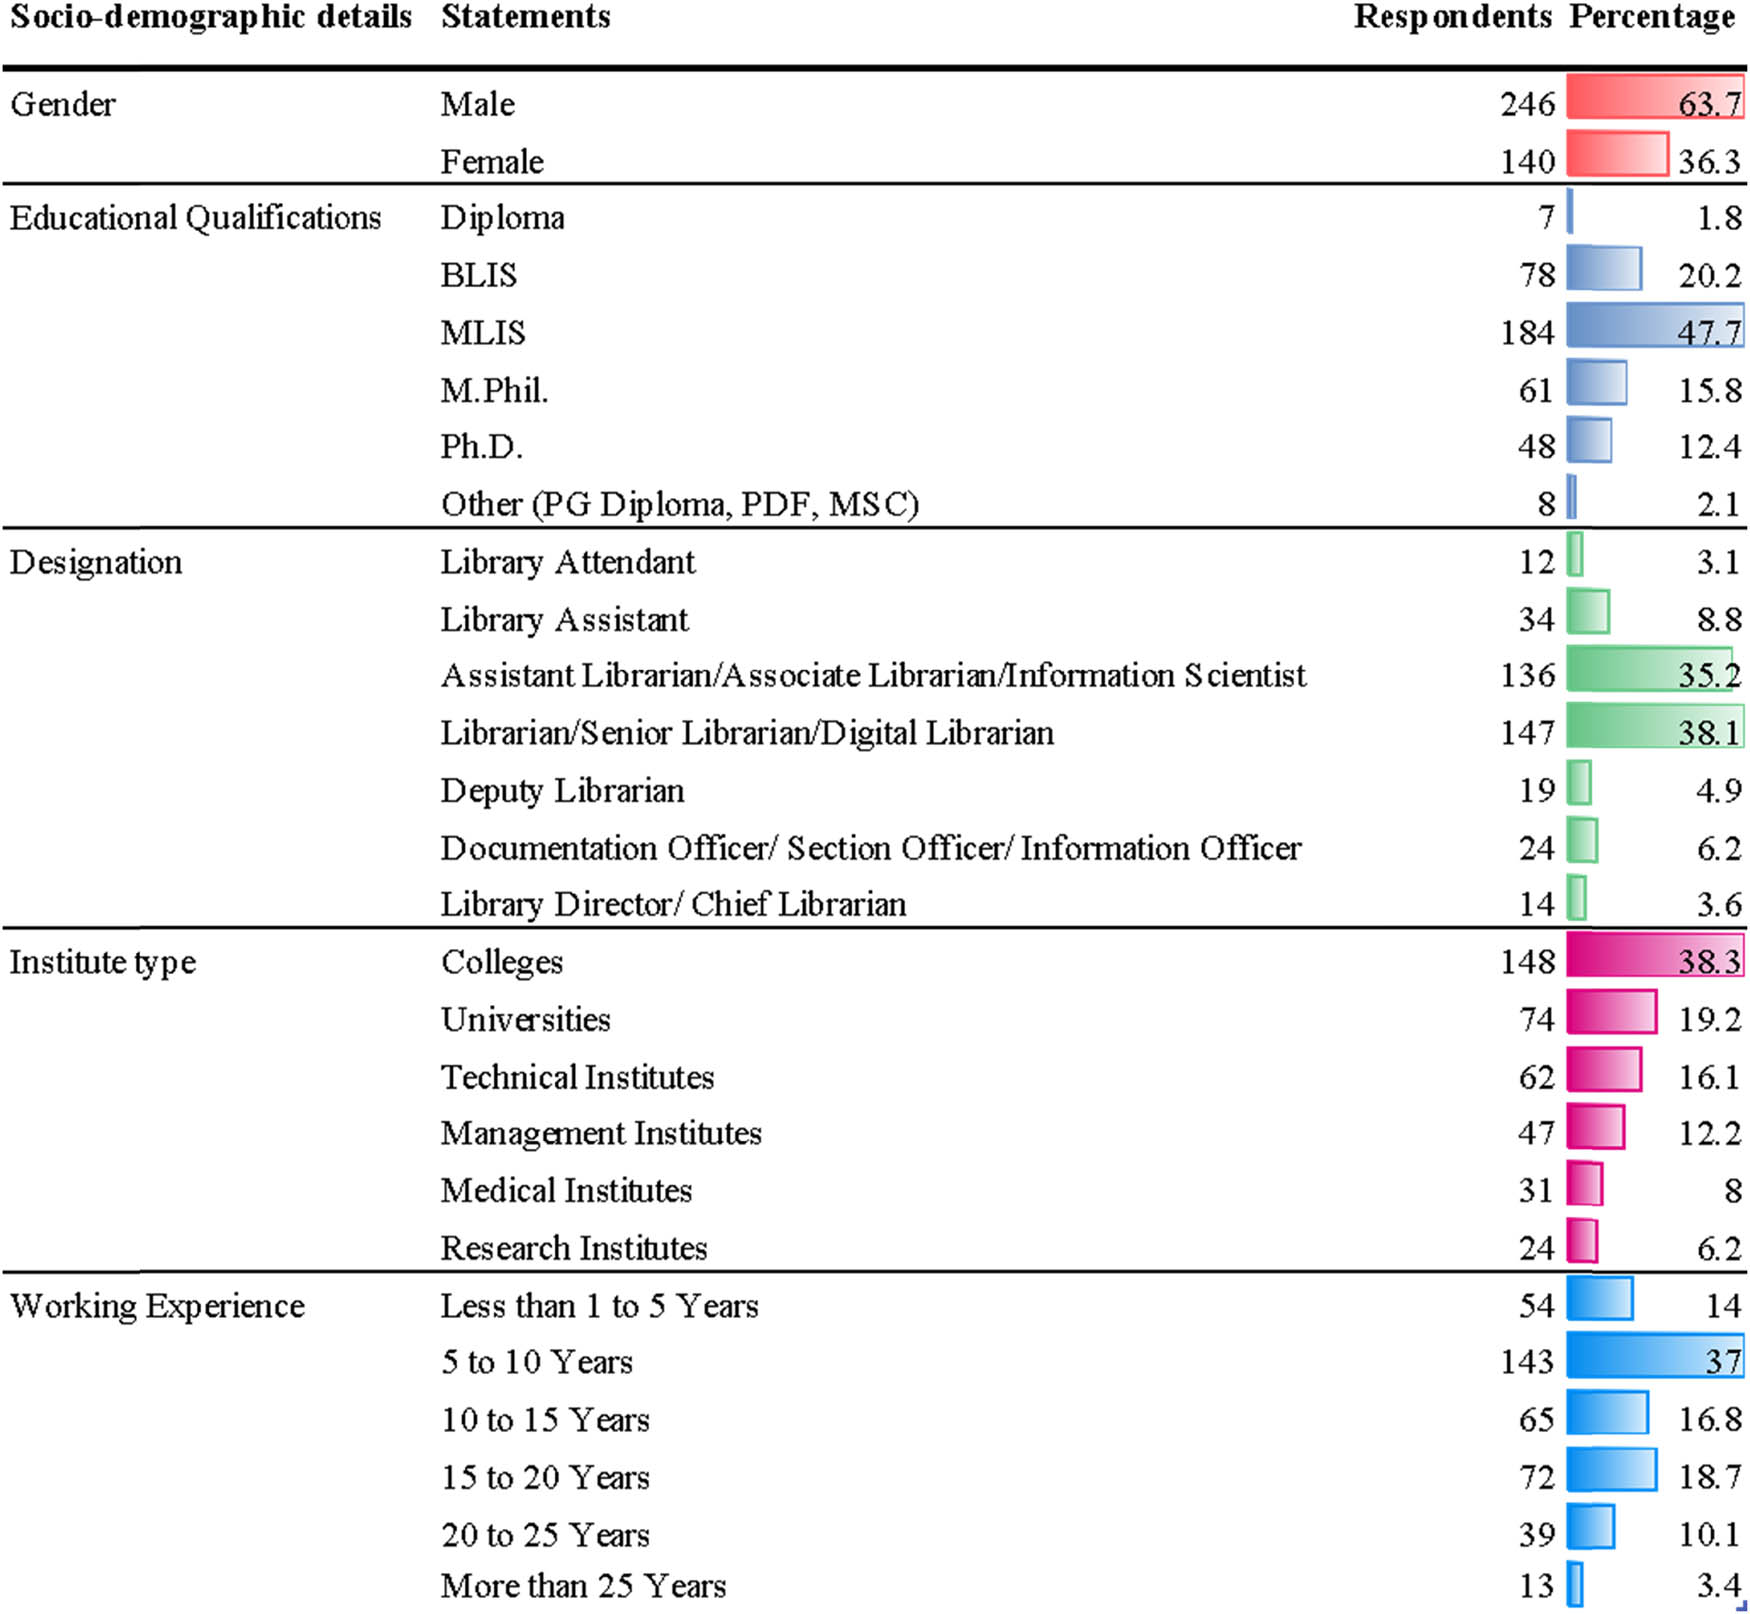Select the 'Medical Institutes' row label
The image size is (1750, 1614).
pos(566,1191)
